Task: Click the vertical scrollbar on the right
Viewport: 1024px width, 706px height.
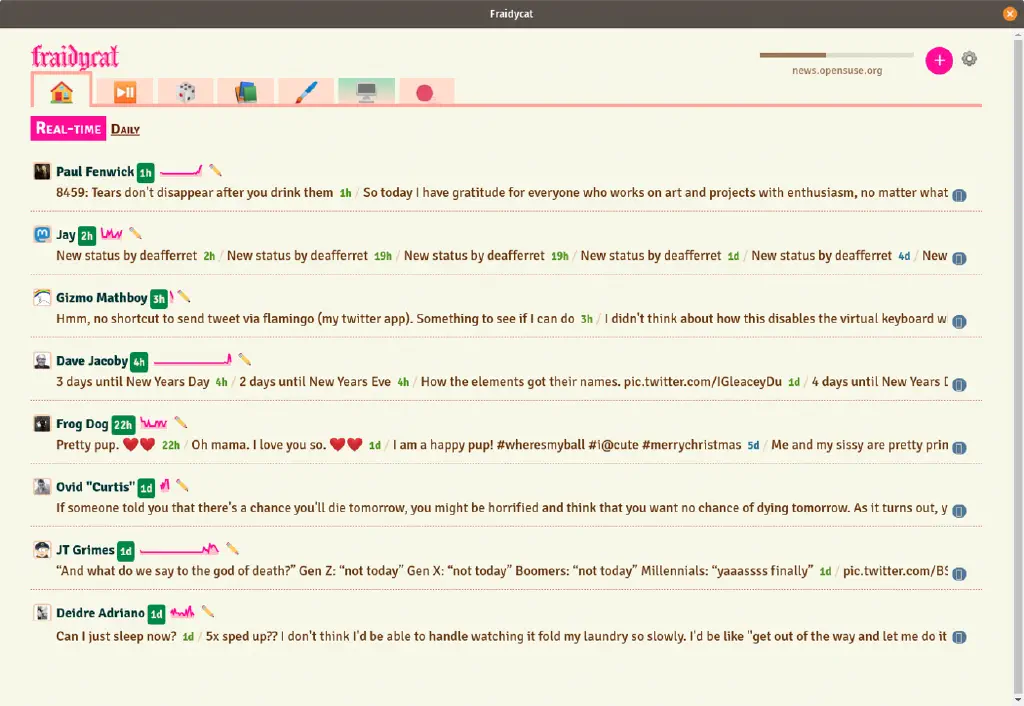Action: coord(1019,366)
